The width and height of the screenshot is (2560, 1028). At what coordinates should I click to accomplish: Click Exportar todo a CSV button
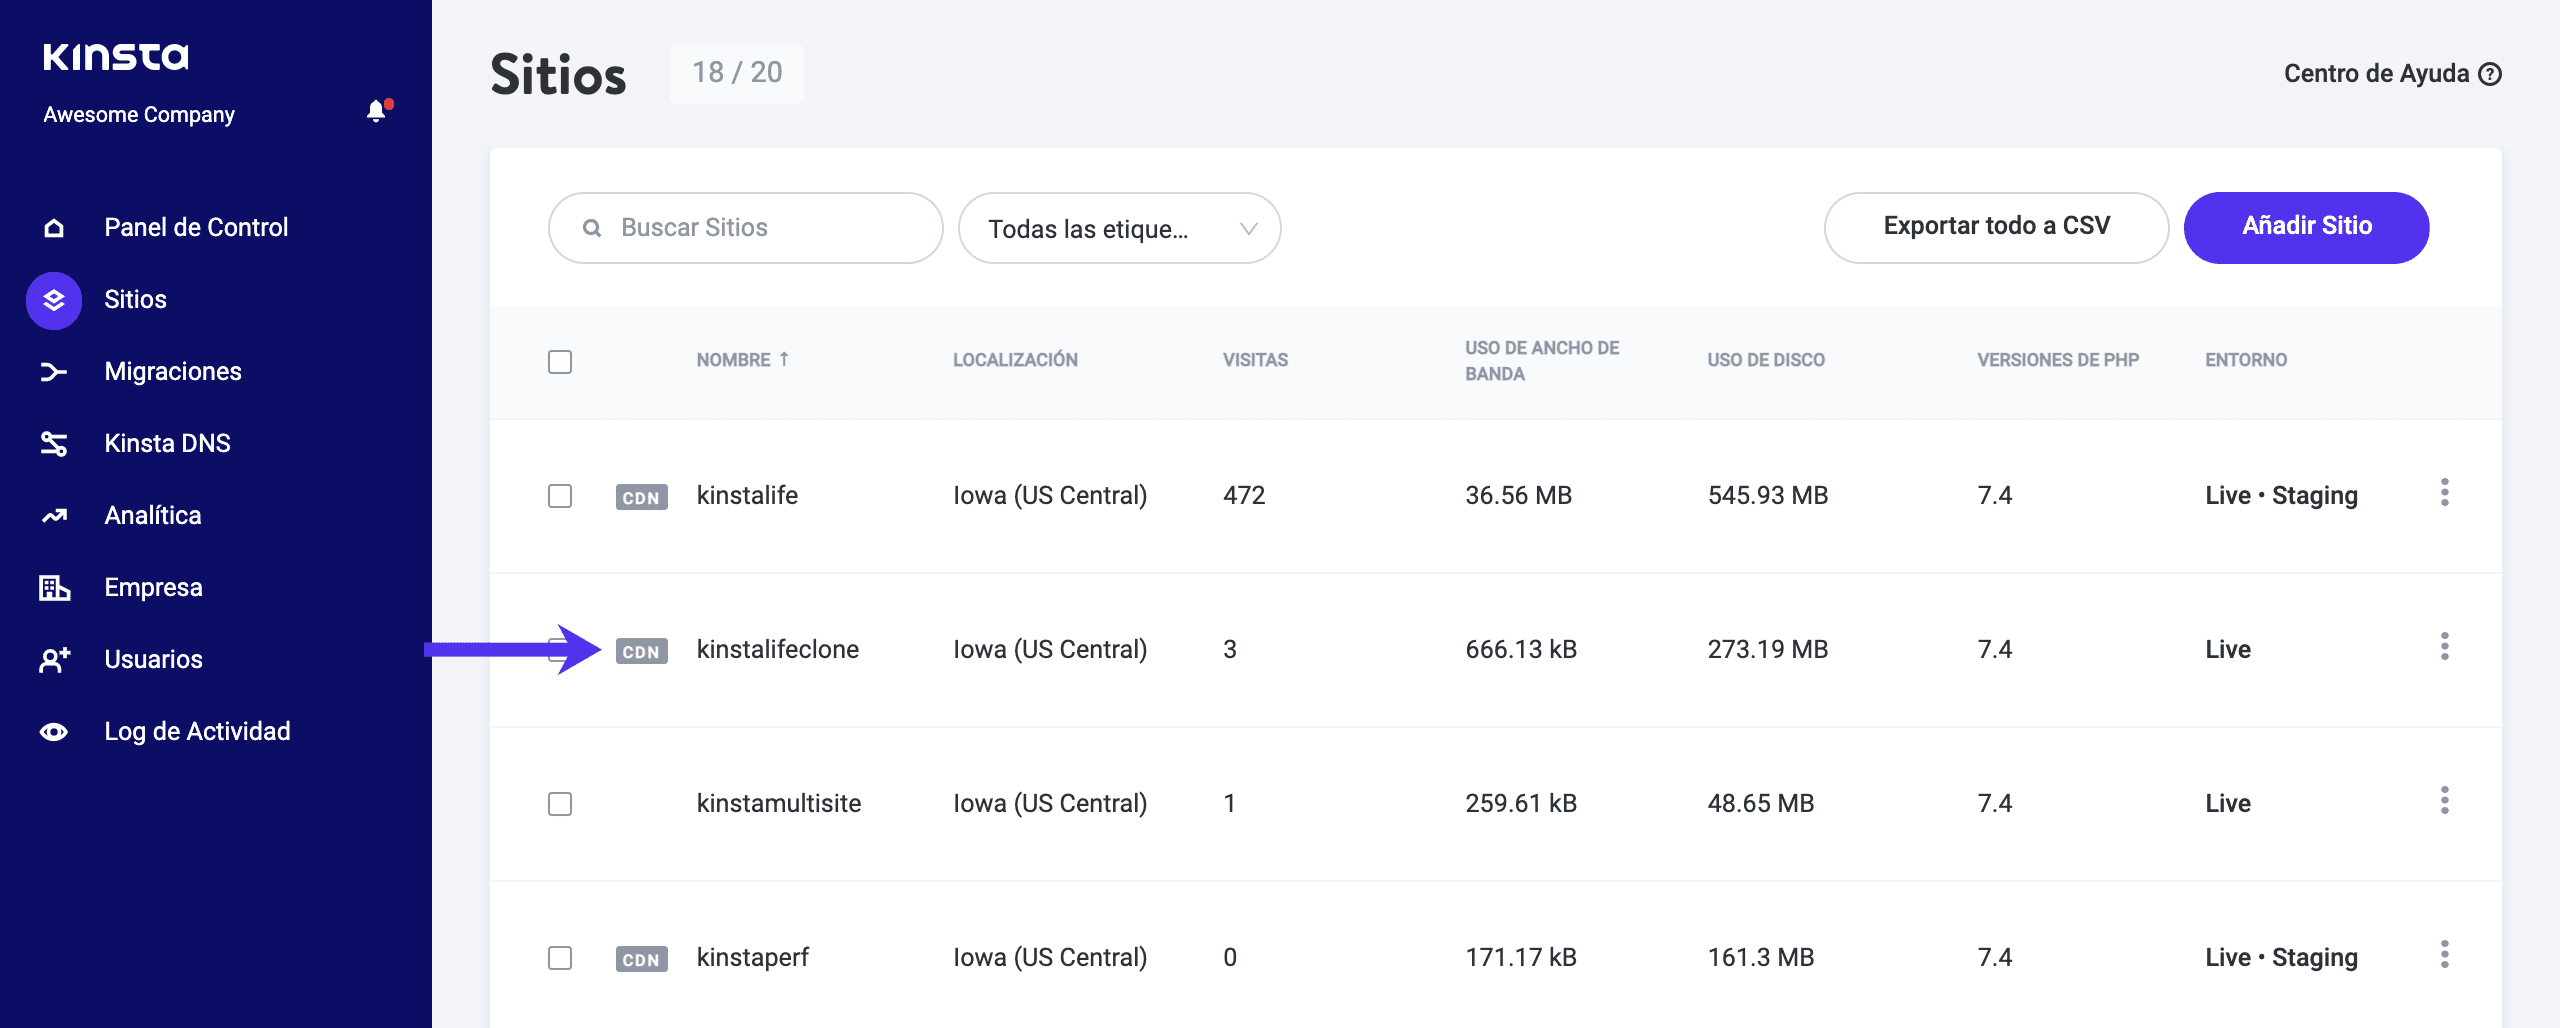pos(1996,227)
